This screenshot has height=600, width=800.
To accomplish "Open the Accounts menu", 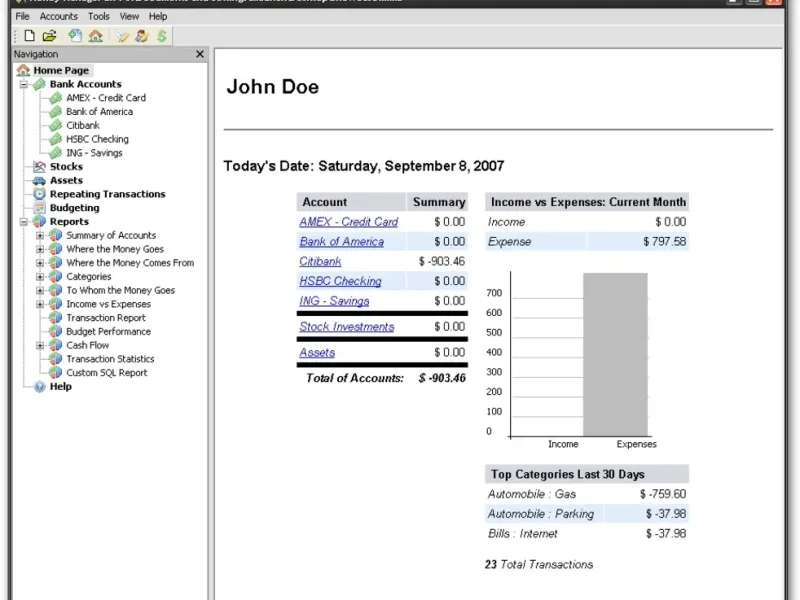I will [x=59, y=16].
